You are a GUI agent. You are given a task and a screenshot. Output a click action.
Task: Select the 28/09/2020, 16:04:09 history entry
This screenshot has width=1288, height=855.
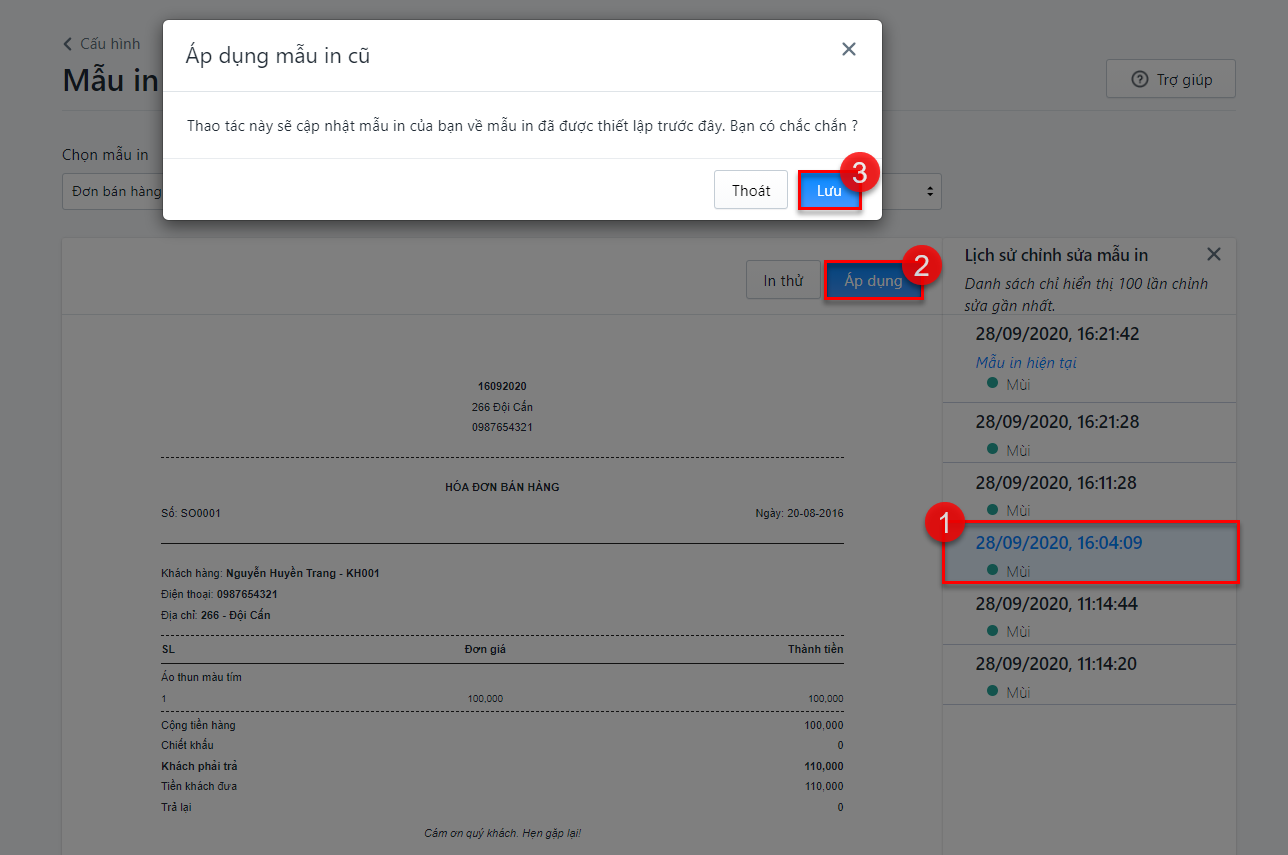[x=1058, y=543]
